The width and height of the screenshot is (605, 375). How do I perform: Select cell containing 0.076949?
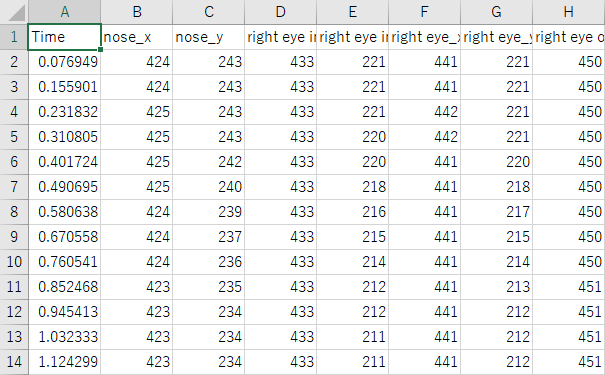[64, 62]
